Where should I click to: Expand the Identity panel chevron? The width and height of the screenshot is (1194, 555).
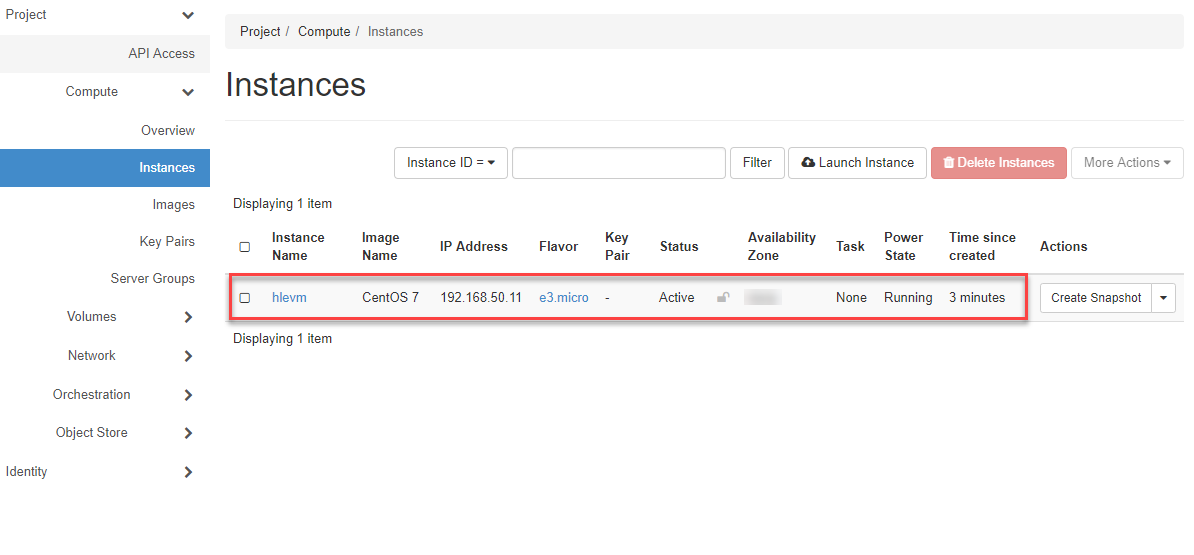[188, 472]
